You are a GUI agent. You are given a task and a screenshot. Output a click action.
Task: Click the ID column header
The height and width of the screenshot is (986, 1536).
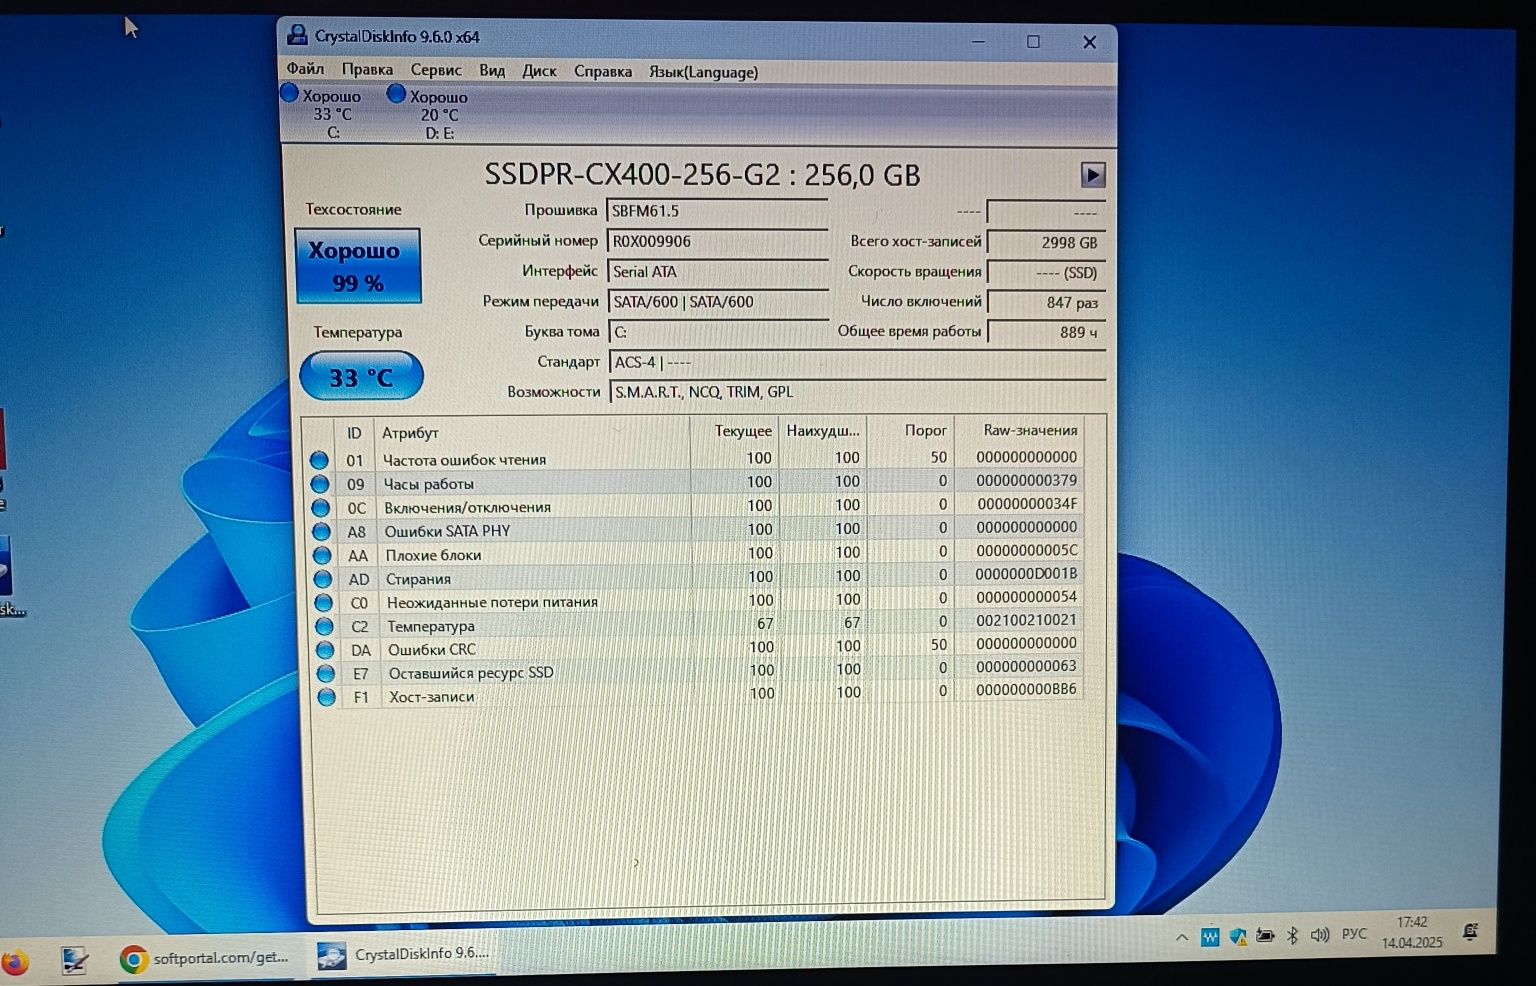(354, 433)
